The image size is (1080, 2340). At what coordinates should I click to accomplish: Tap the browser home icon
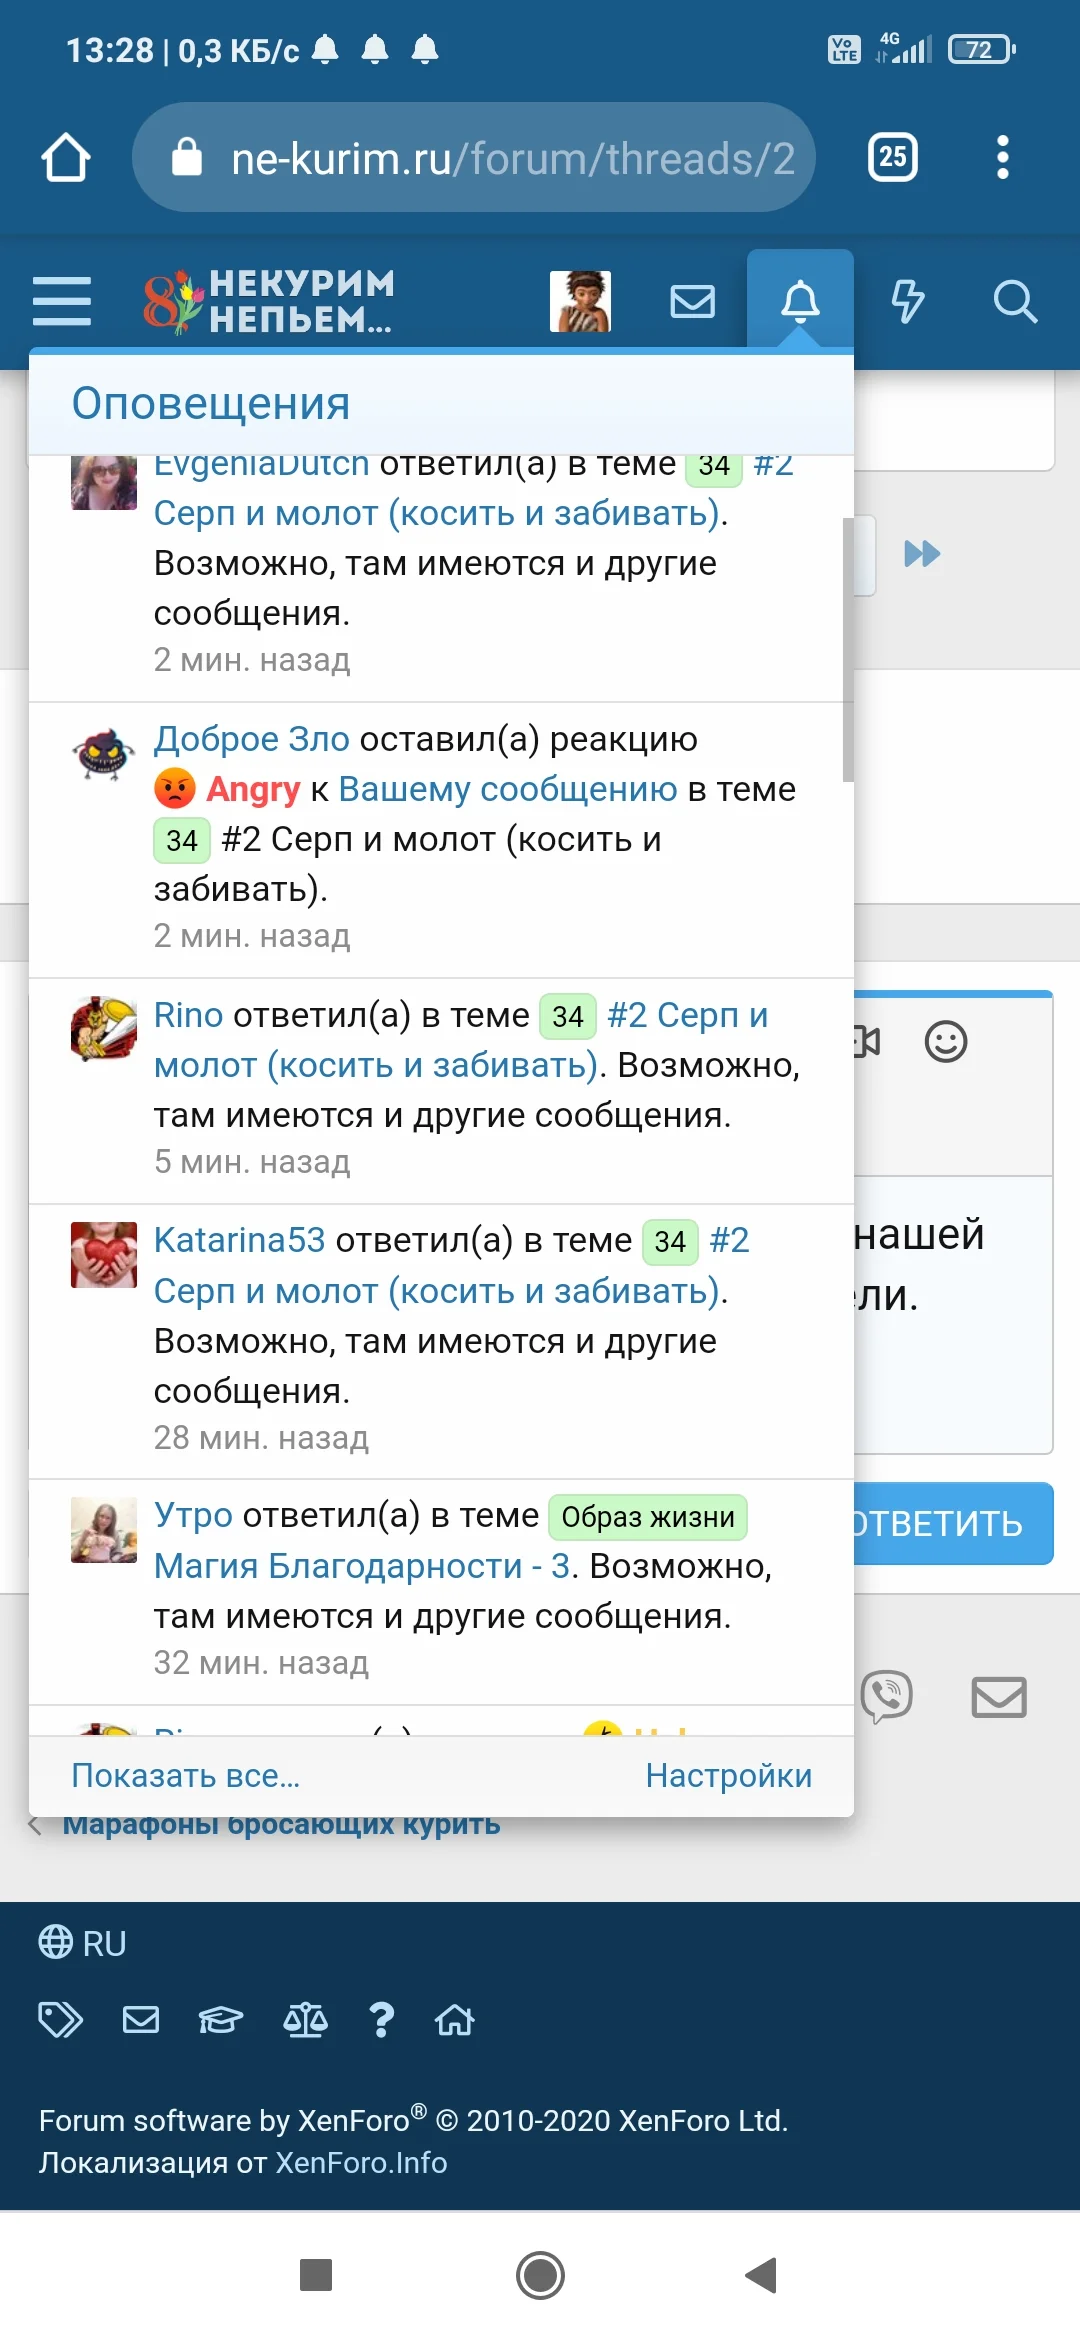[x=66, y=158]
